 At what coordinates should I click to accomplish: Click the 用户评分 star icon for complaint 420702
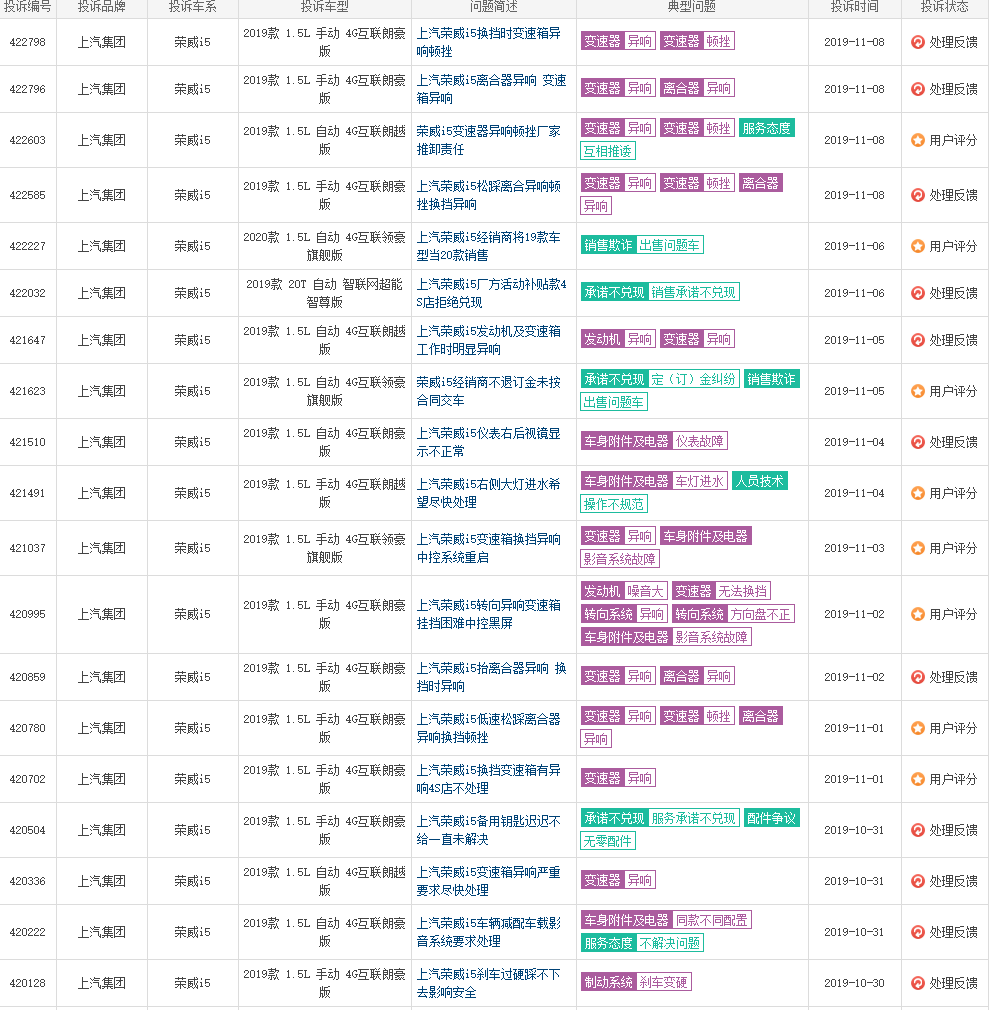pos(917,779)
